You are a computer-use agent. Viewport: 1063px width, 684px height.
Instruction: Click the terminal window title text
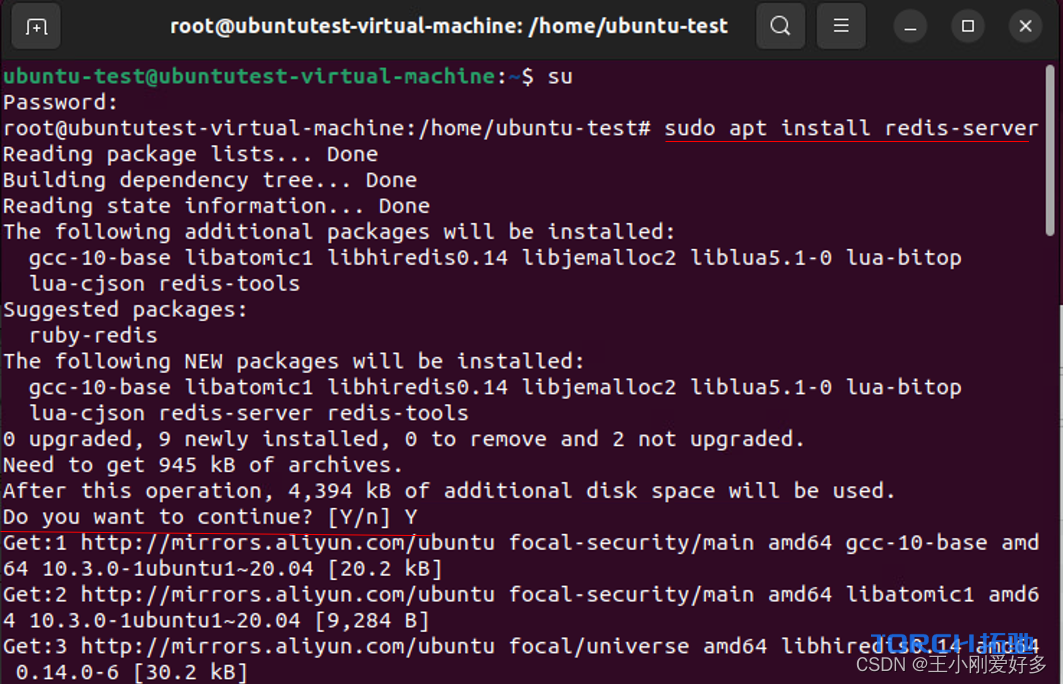pyautogui.click(x=449, y=26)
